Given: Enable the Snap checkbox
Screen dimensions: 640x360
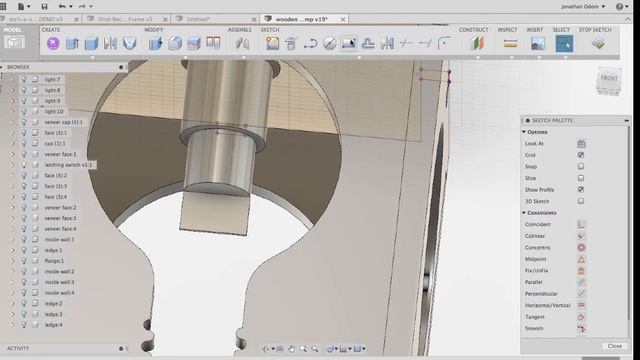Looking at the screenshot, I should tap(581, 166).
